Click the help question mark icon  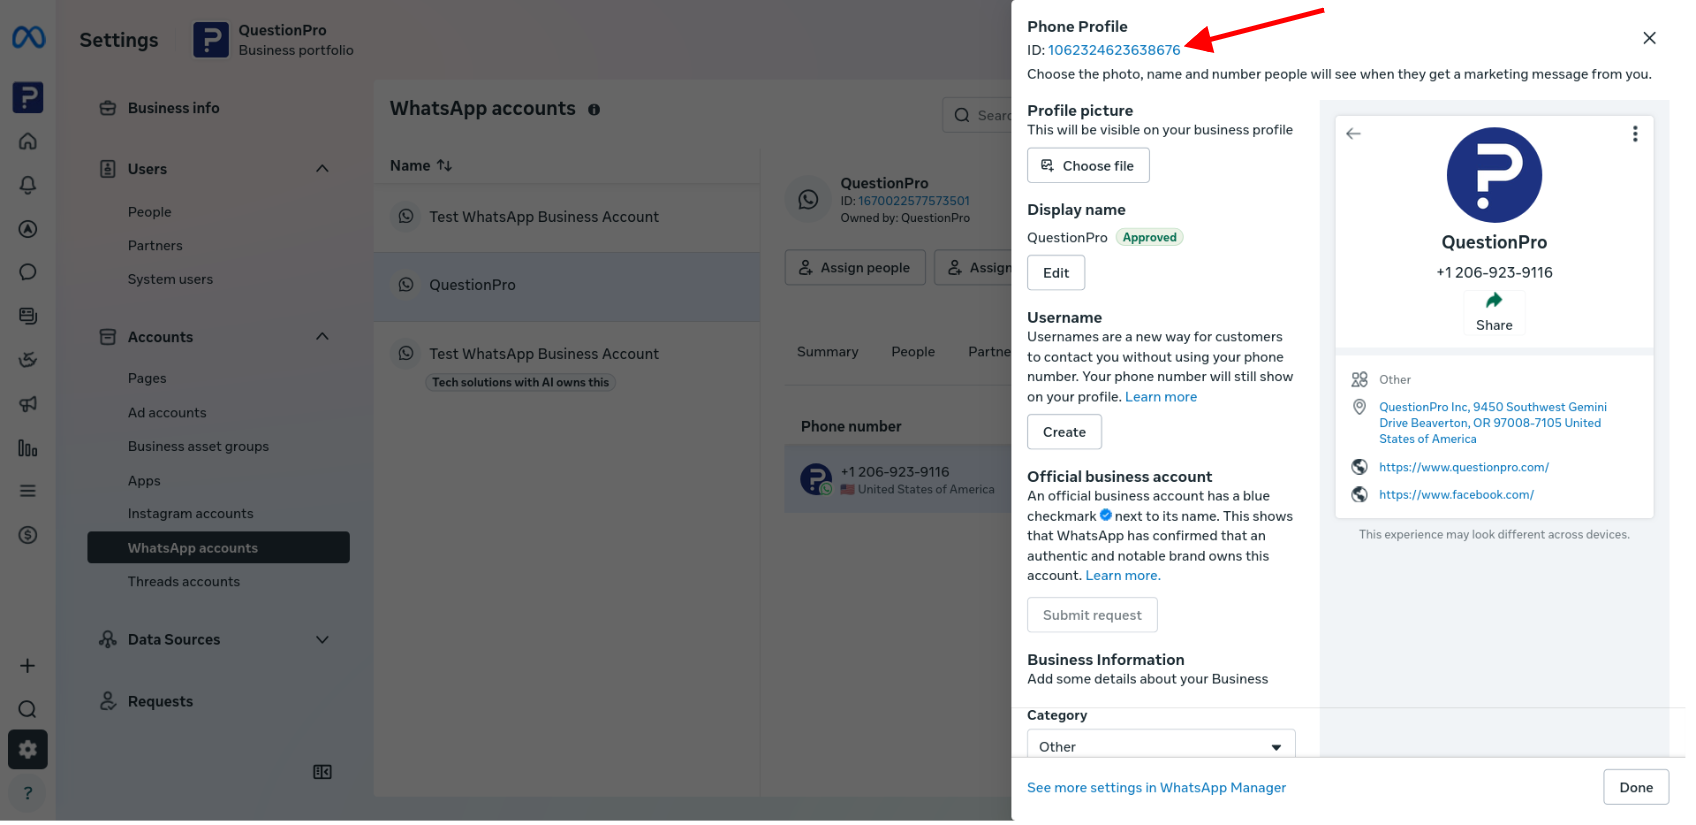(28, 793)
